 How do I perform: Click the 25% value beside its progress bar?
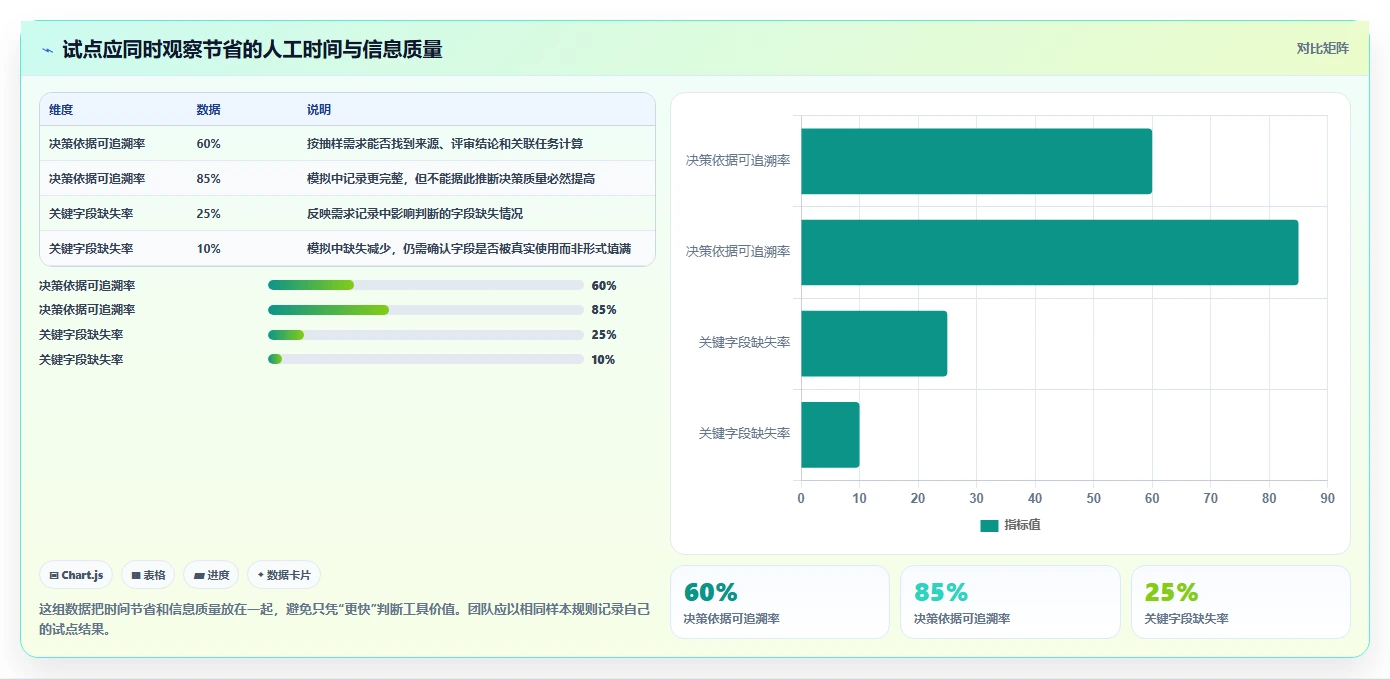[x=604, y=335]
